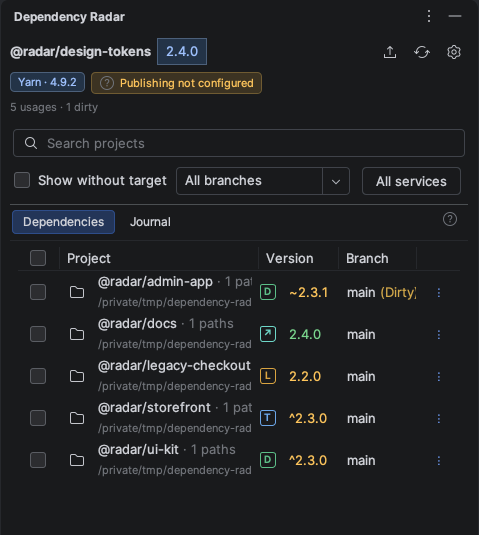The width and height of the screenshot is (479, 535).
Task: Click the publish upload icon
Action: coord(390,52)
